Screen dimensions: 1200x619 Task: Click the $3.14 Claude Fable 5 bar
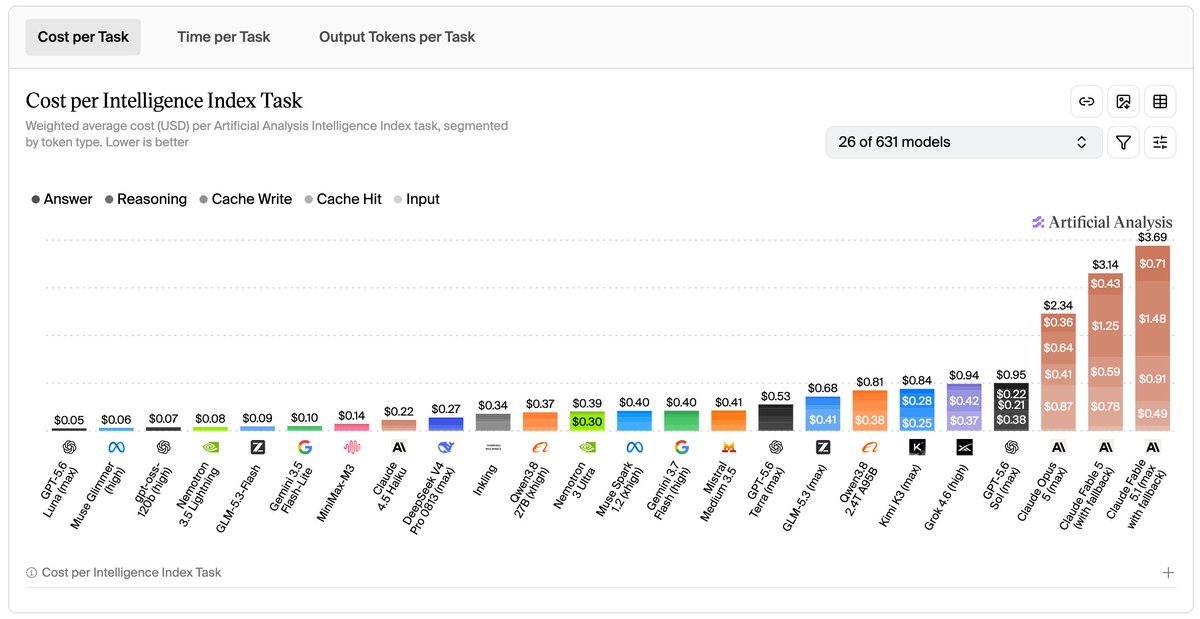pyautogui.click(x=1105, y=352)
